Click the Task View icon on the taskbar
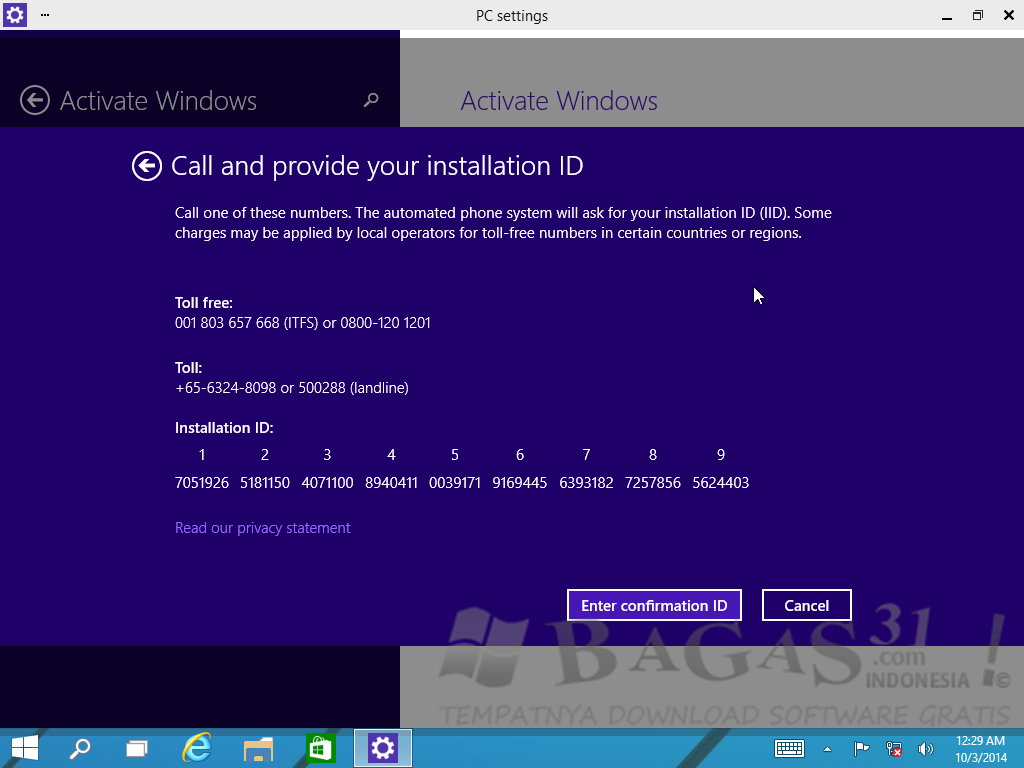Image resolution: width=1024 pixels, height=768 pixels. [x=136, y=748]
